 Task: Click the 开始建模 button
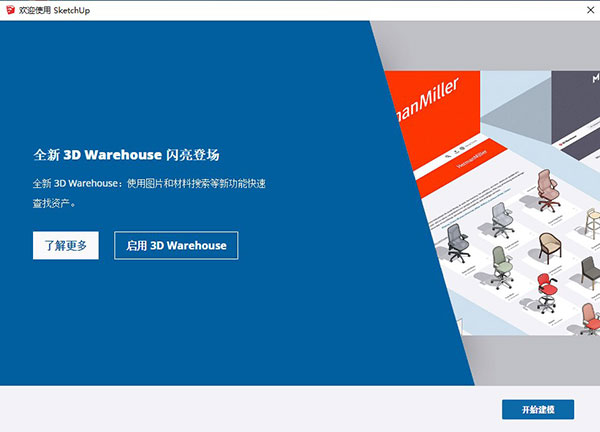point(538,409)
